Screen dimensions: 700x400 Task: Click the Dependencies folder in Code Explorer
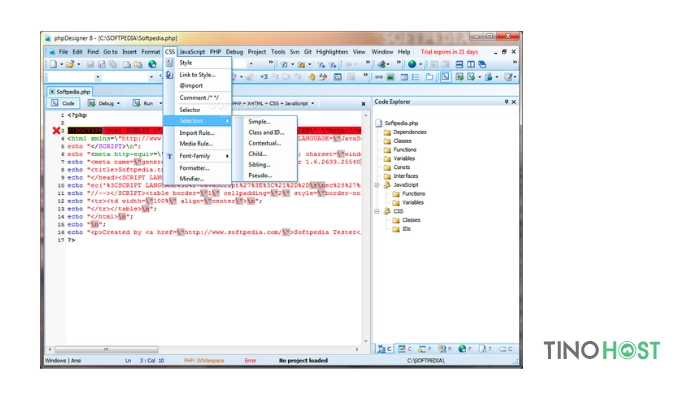pyautogui.click(x=405, y=132)
